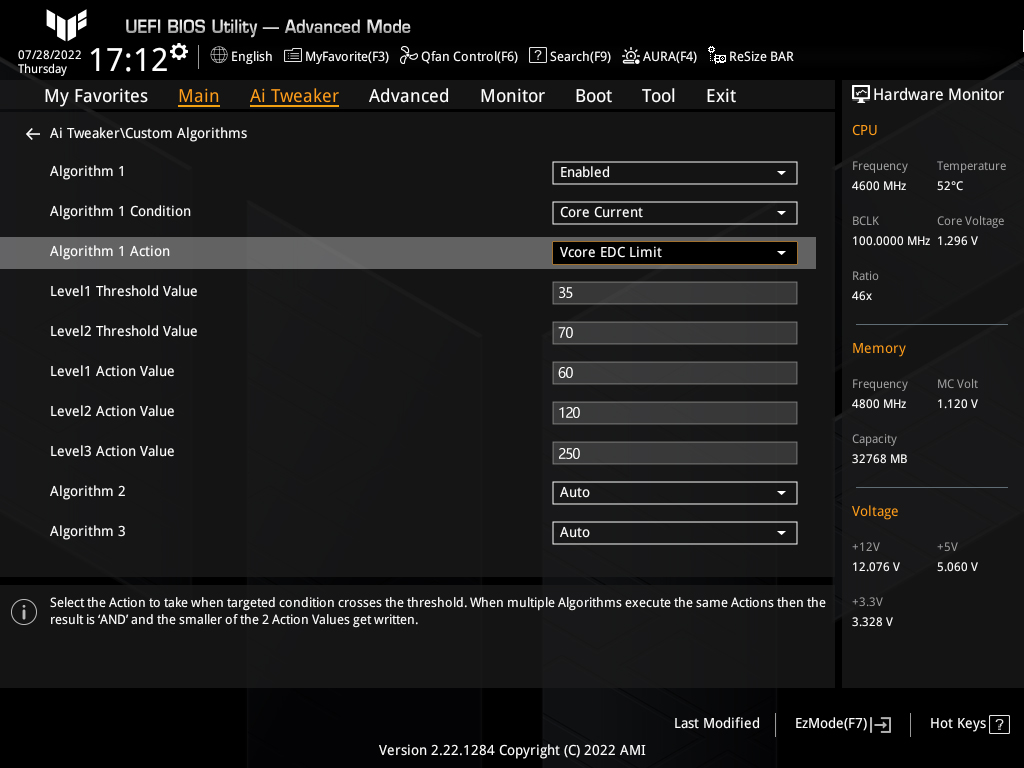
Task: Select the Algorithm 1 label
Action: (x=87, y=172)
